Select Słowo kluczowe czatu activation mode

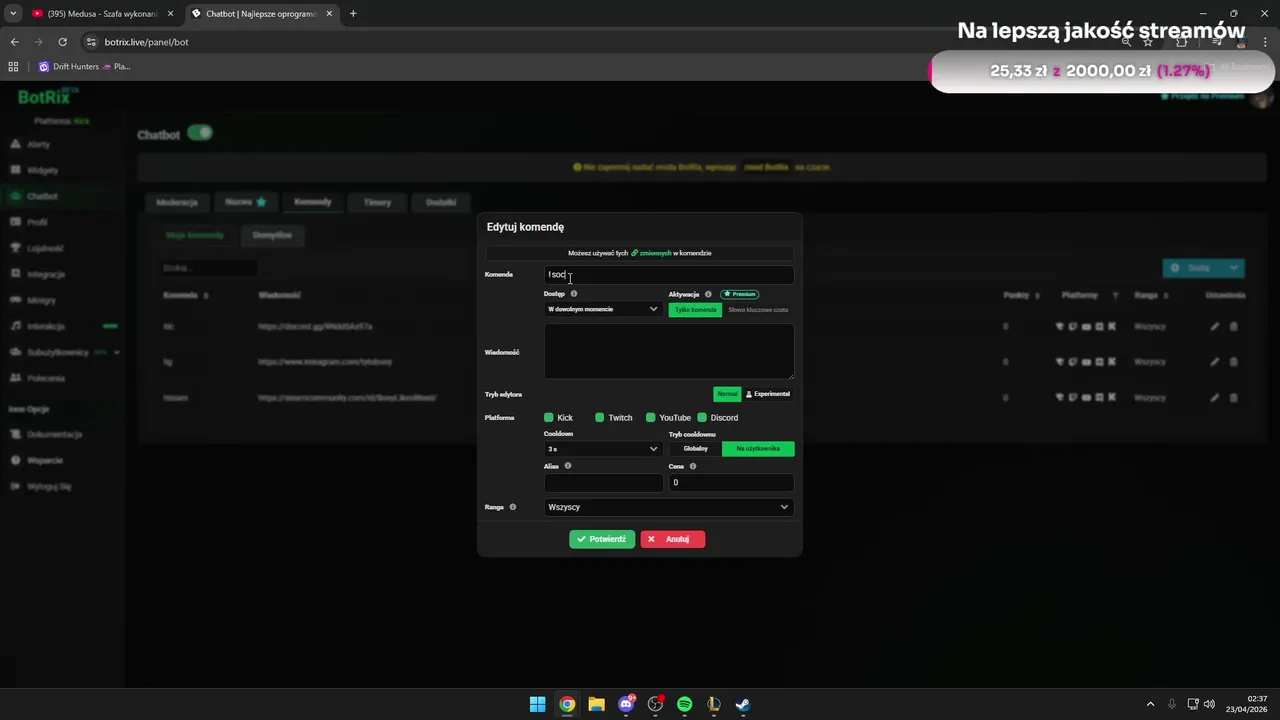(758, 310)
